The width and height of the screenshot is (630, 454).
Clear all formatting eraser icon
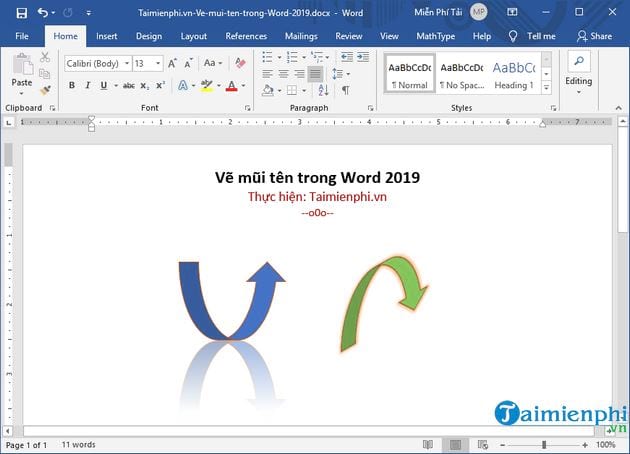tap(240, 63)
